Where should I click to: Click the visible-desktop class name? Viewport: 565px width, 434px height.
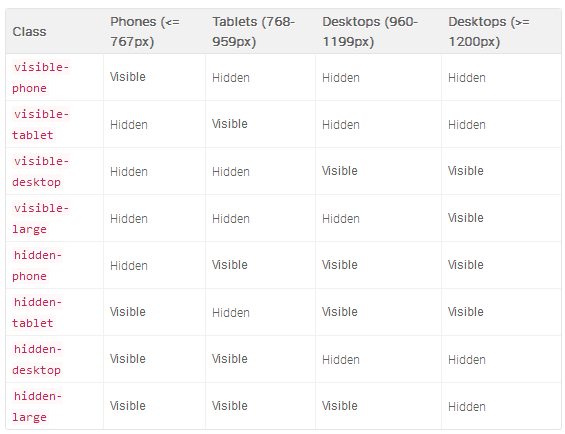[41, 172]
